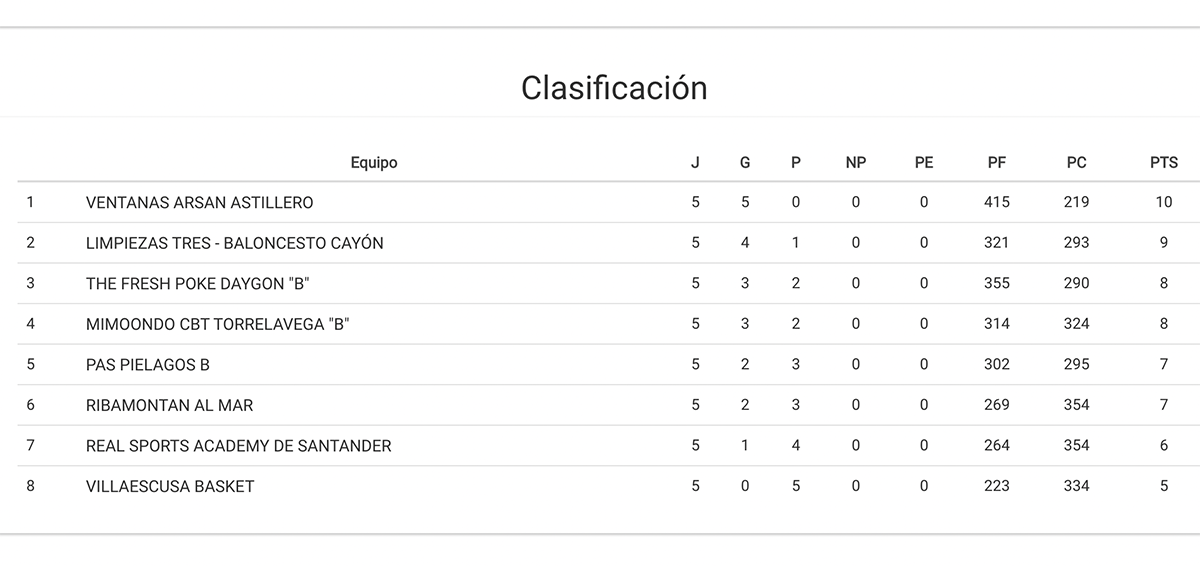
Task: Select REAL SPORTS ACADEMY DE SANTANDER
Action: 239,446
